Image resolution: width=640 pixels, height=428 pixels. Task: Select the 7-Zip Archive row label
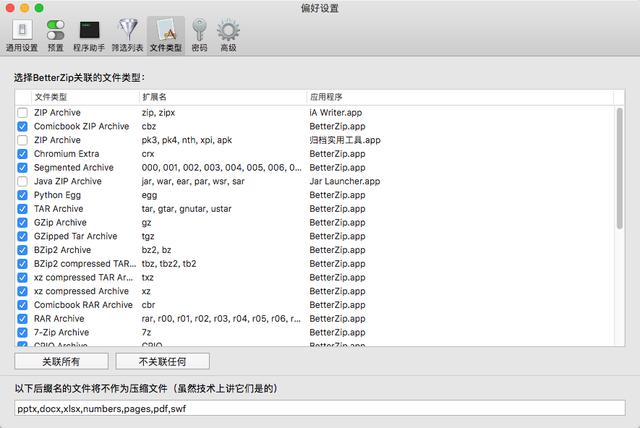tap(61, 333)
